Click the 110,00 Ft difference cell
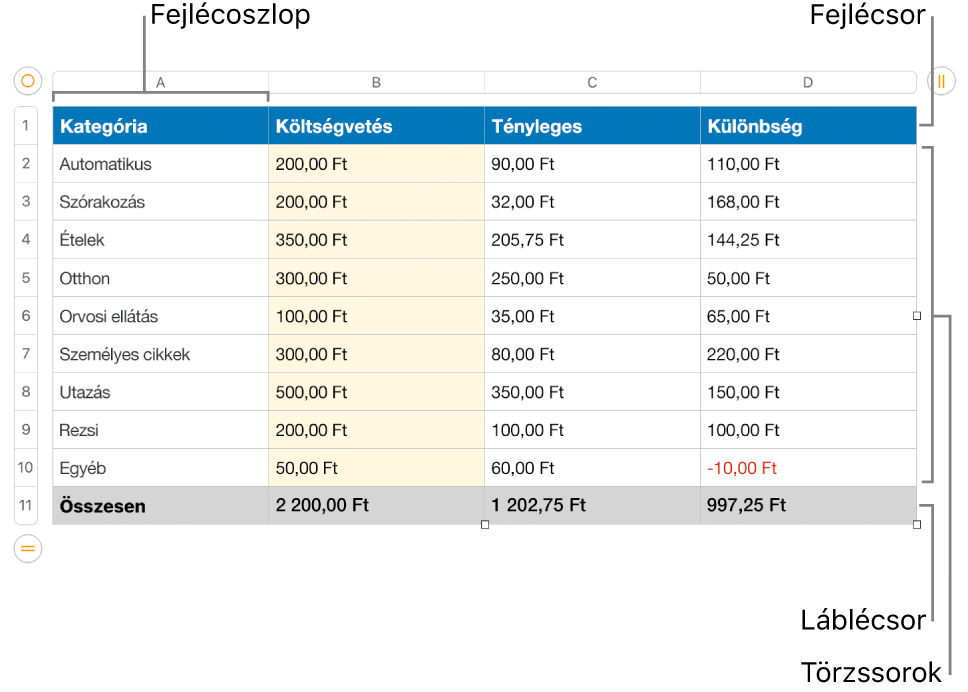968x692 pixels. click(x=808, y=164)
